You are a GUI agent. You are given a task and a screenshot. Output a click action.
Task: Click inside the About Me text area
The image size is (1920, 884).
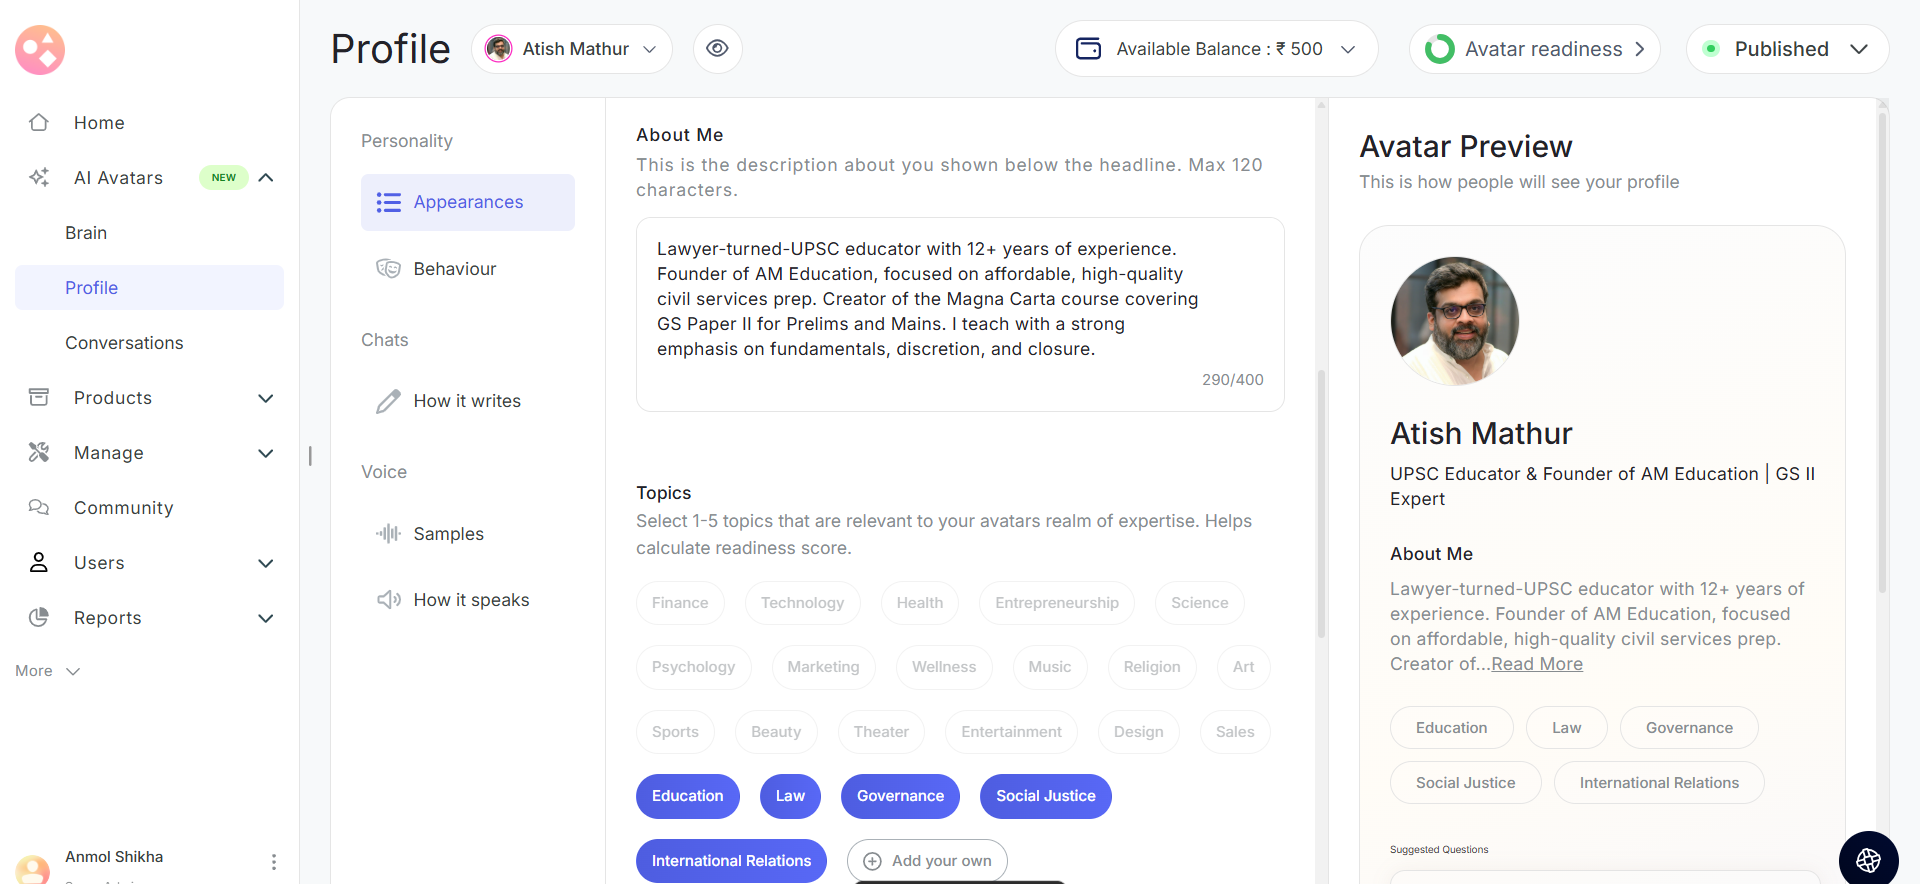959,300
